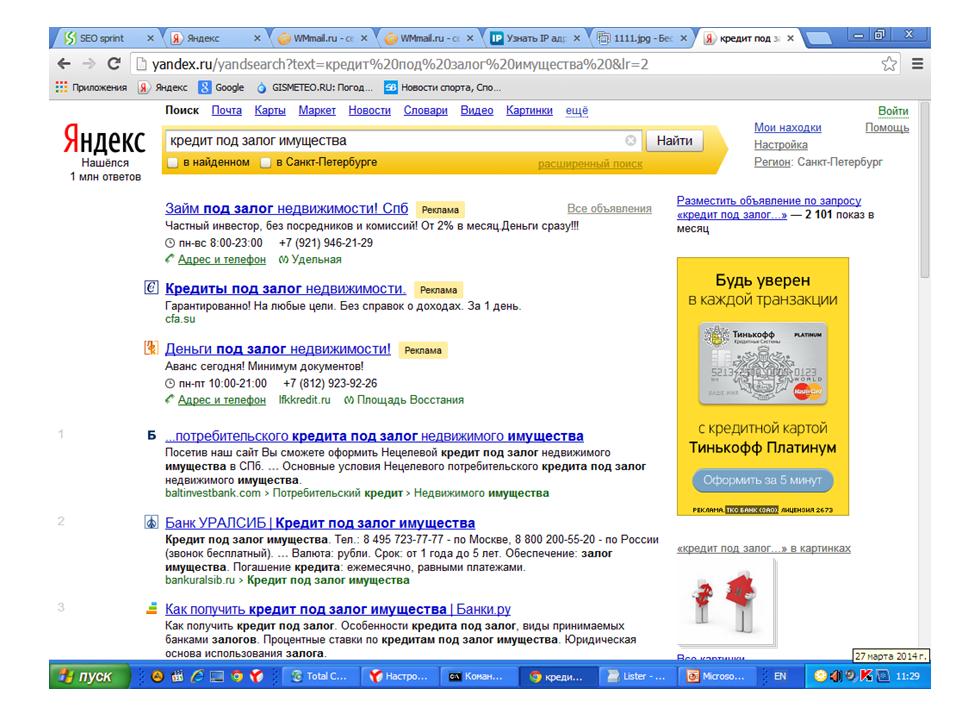
Task: Click Kaspersky tray icon
Action: pos(866,676)
